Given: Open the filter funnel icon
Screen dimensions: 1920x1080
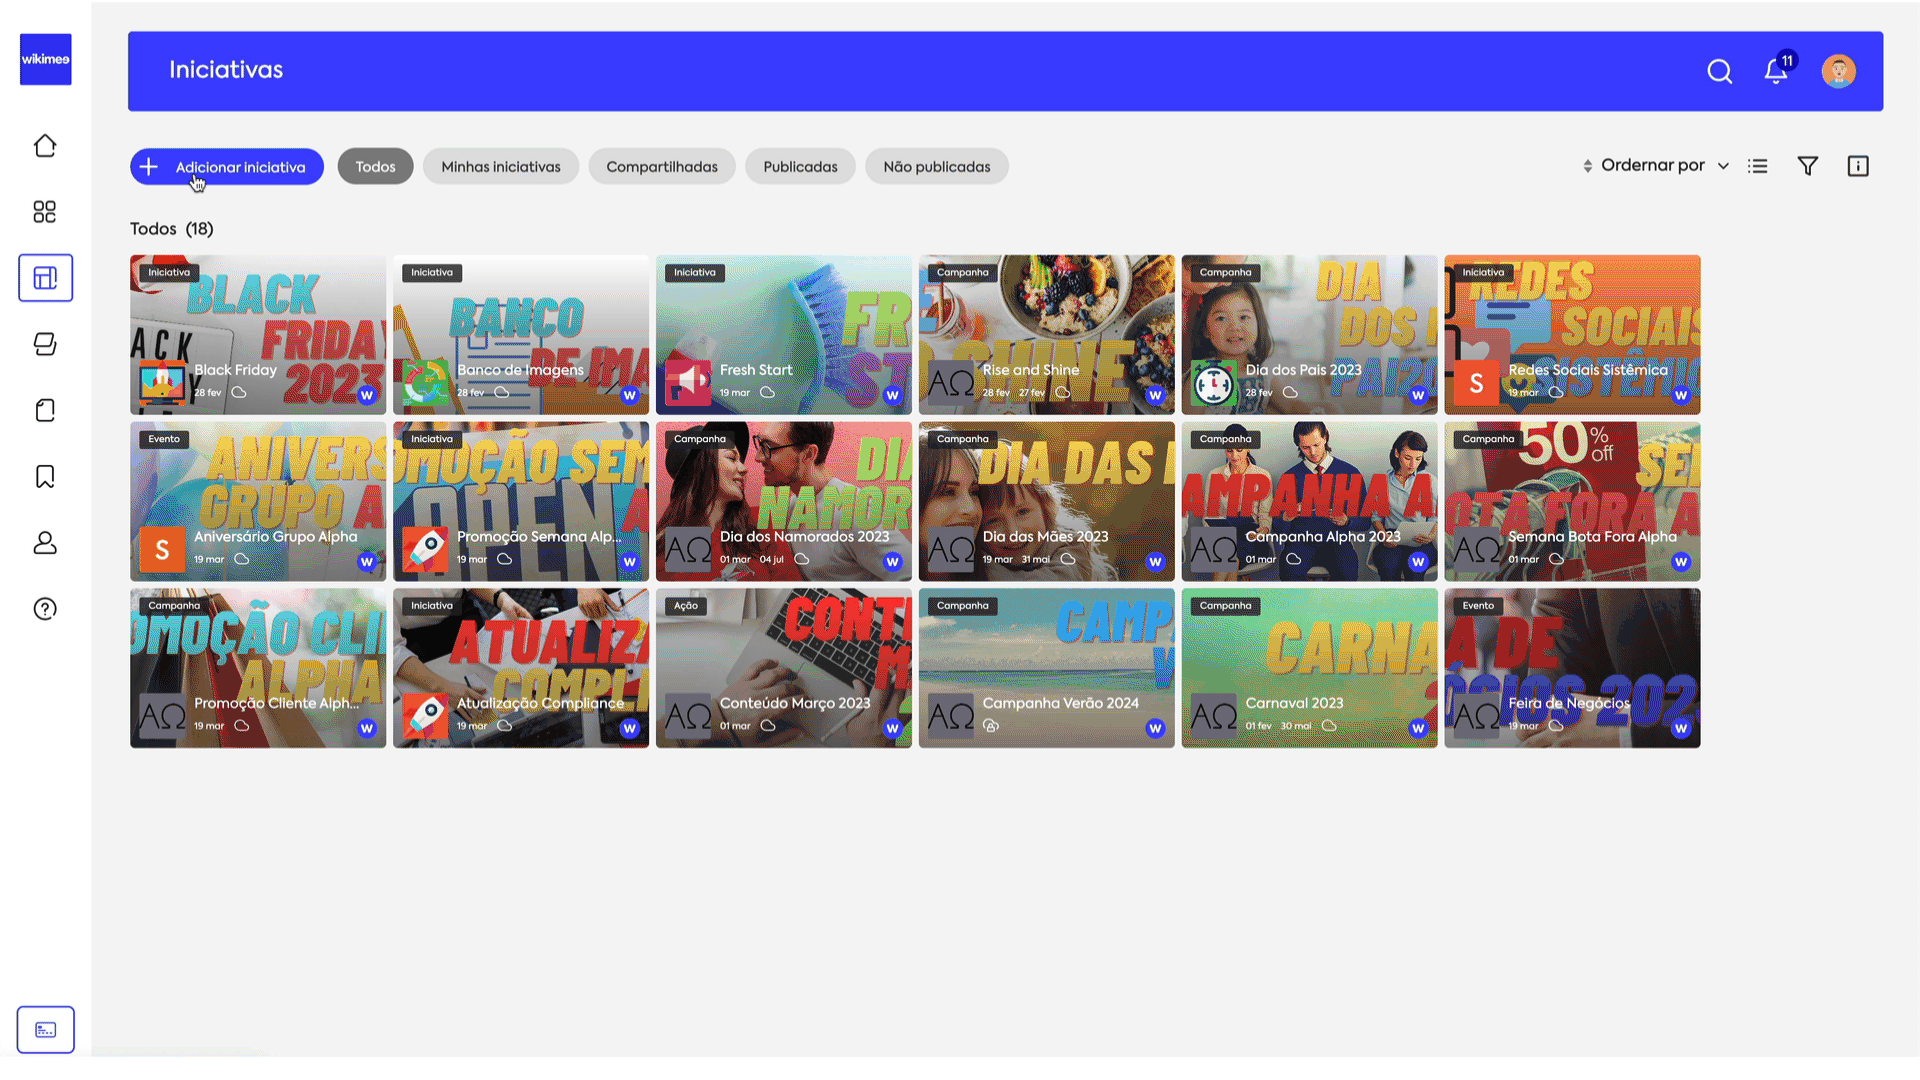Looking at the screenshot, I should (1807, 166).
